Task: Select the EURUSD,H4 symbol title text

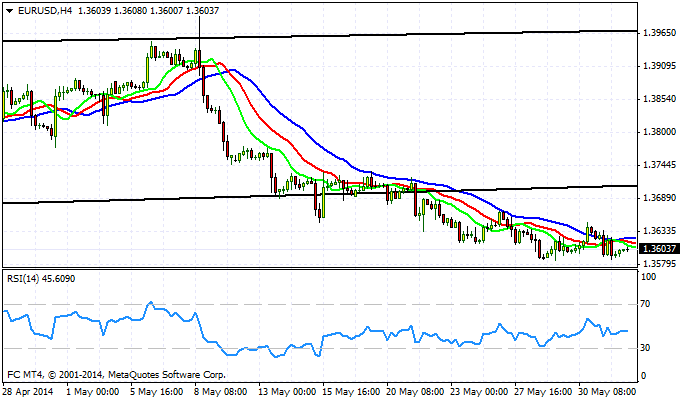Action: [45, 11]
